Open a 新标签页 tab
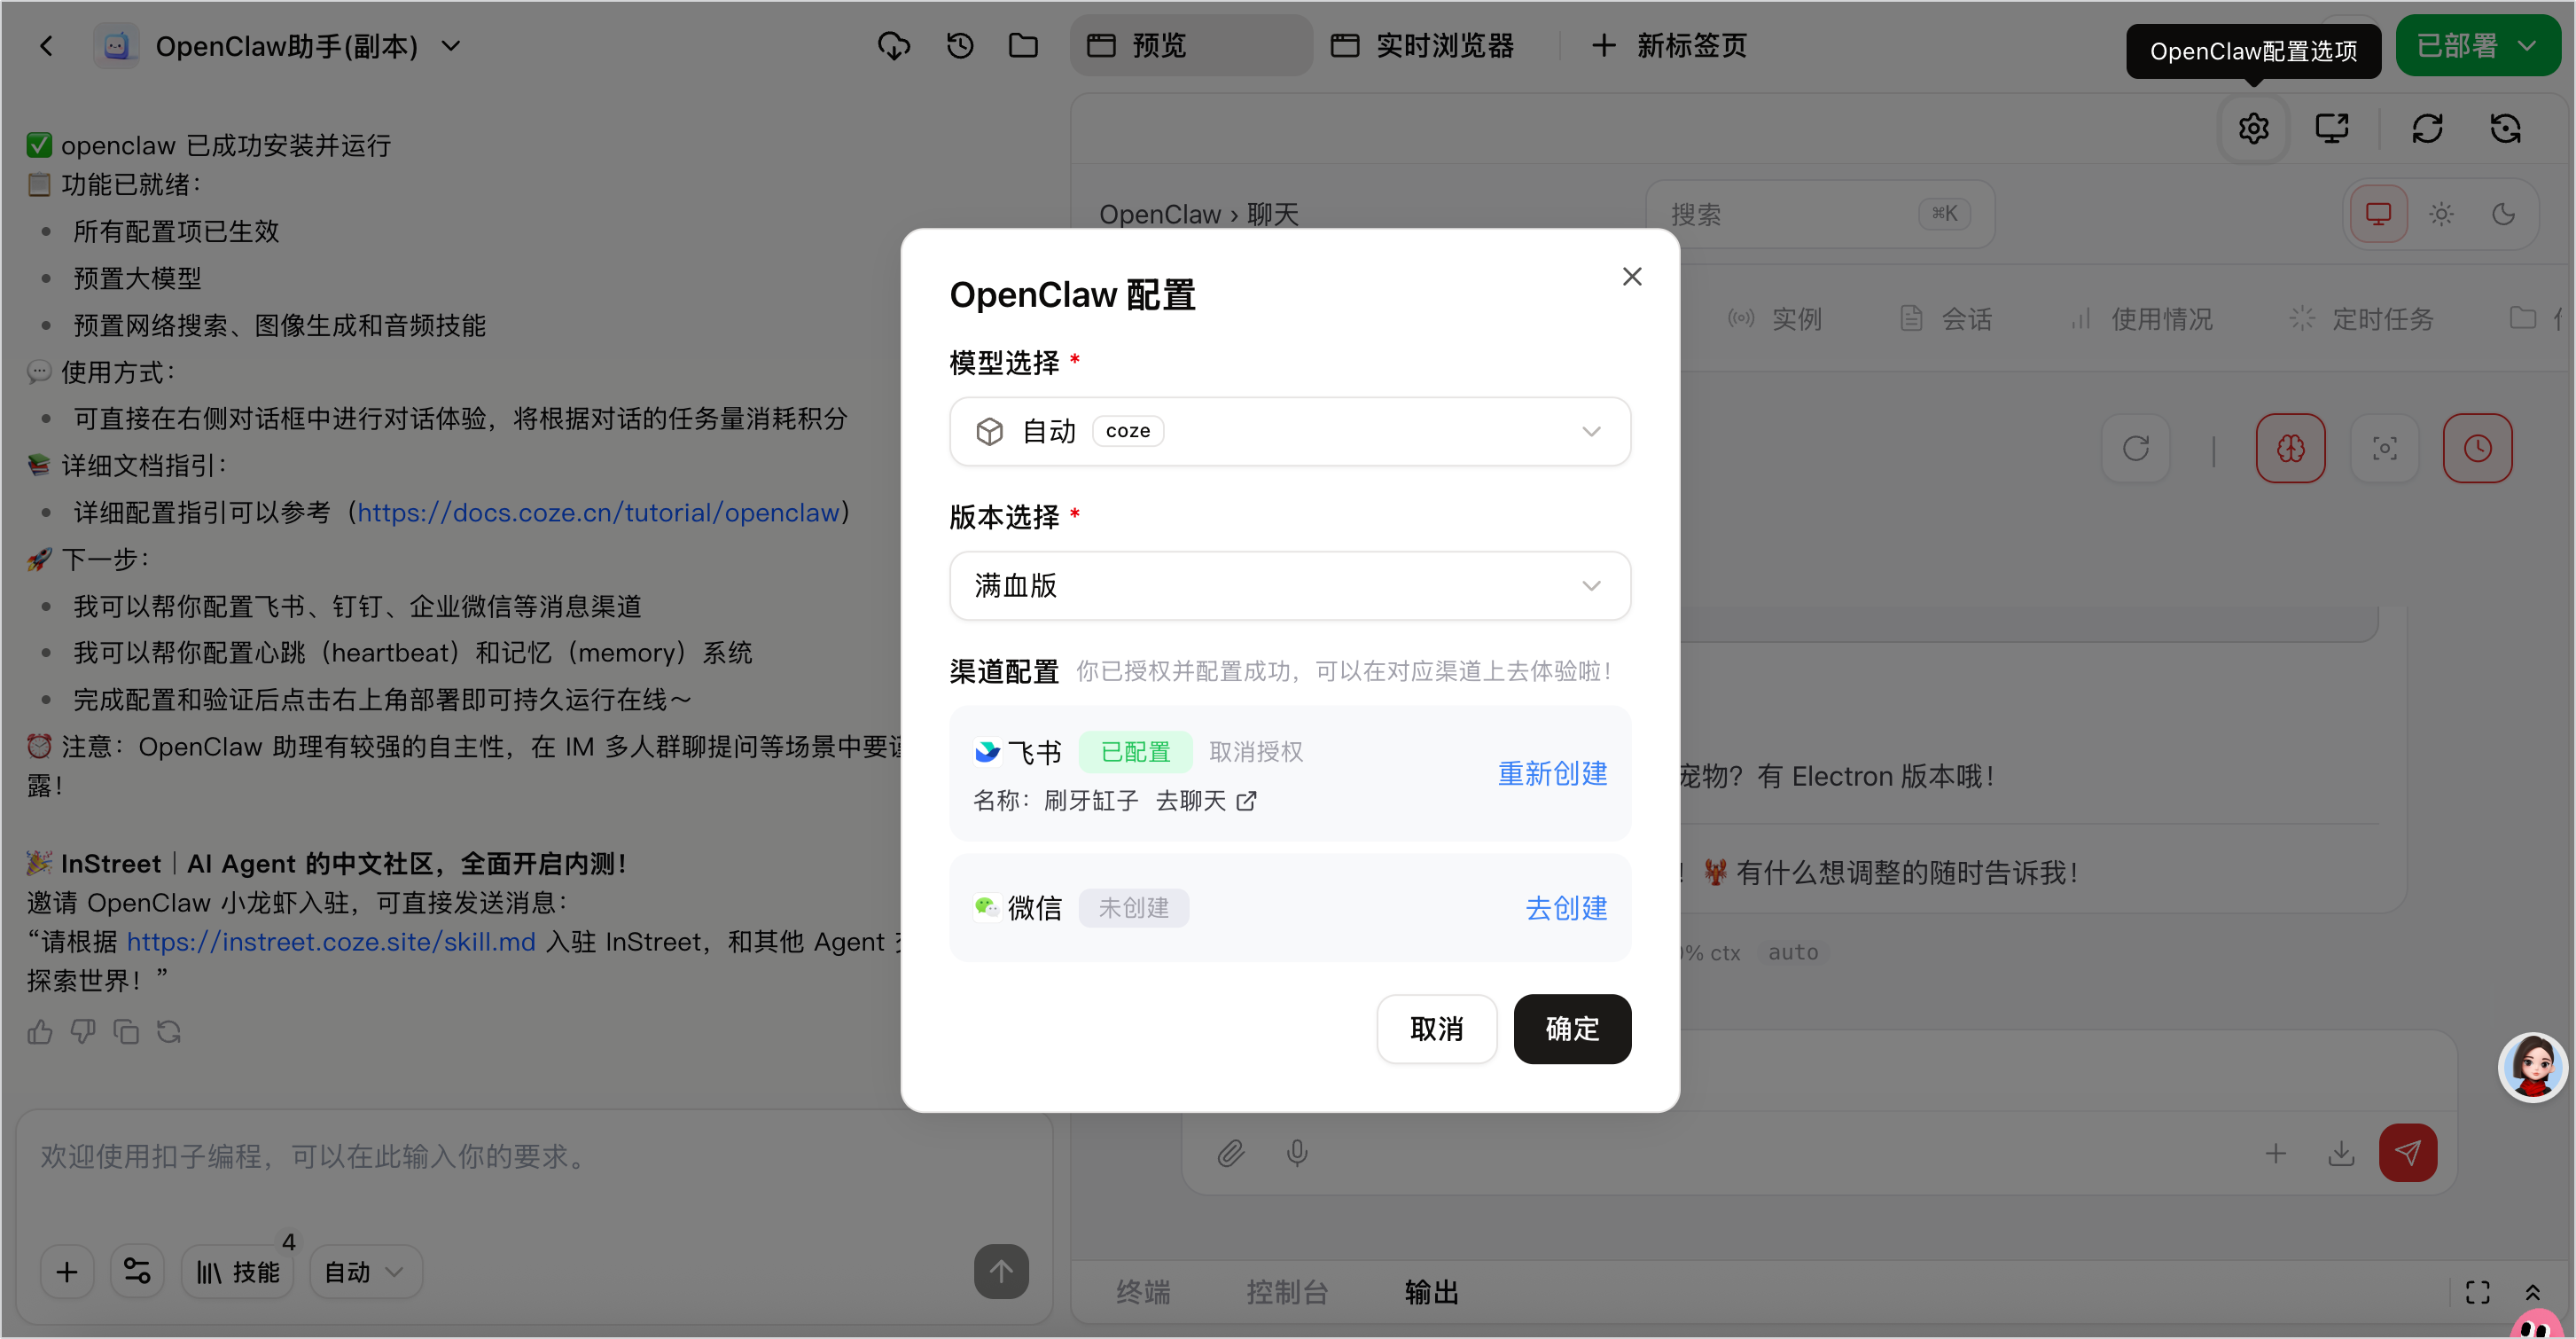The image size is (2576, 1339). coord(1668,46)
